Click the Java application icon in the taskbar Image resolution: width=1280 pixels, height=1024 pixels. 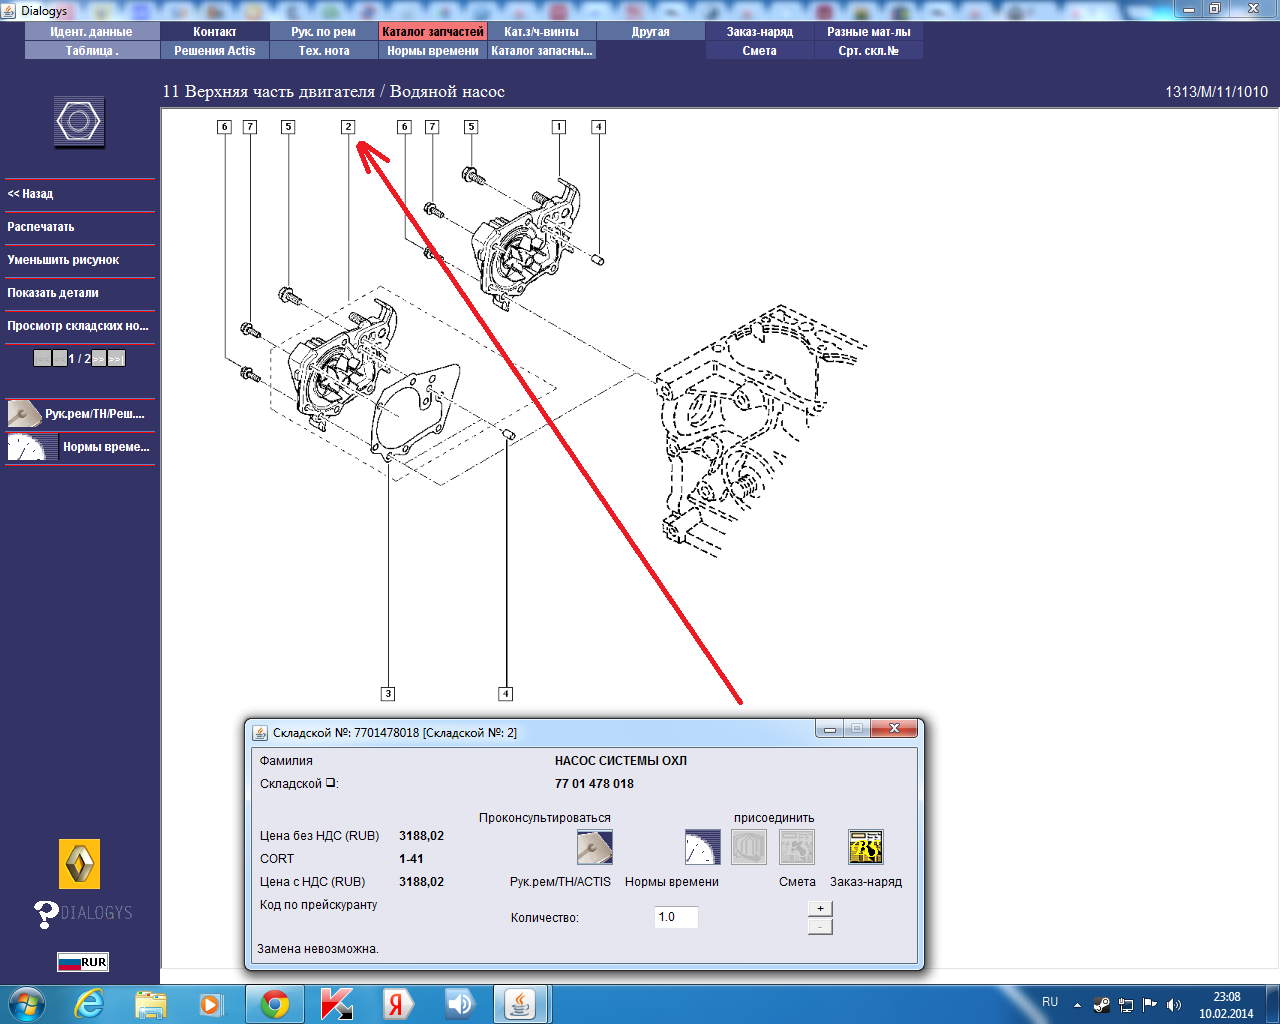(x=519, y=1004)
